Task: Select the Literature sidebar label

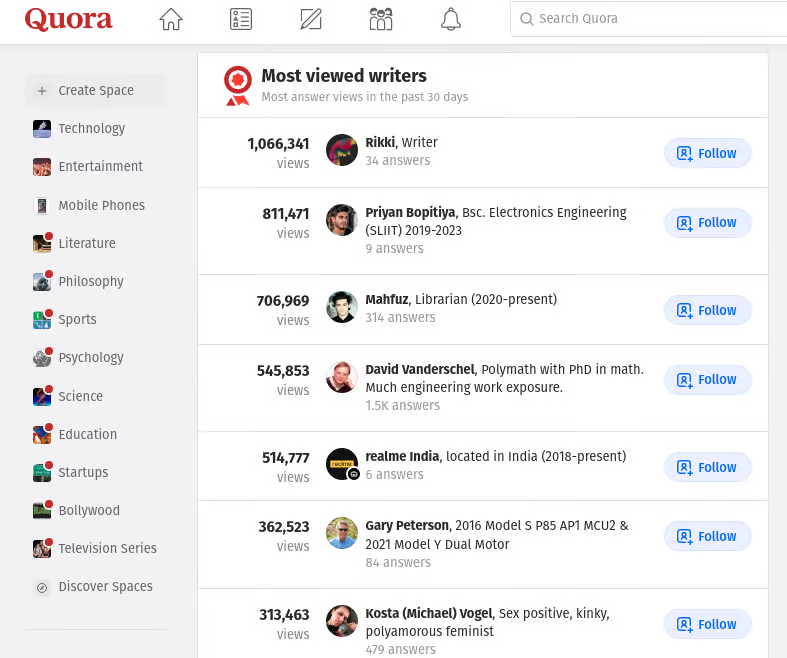Action: tap(87, 243)
